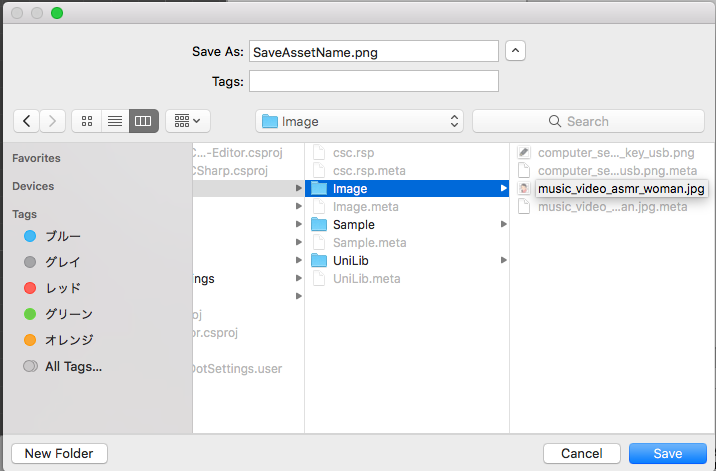Click the Tags input field
The height and width of the screenshot is (471, 716).
[x=374, y=81]
